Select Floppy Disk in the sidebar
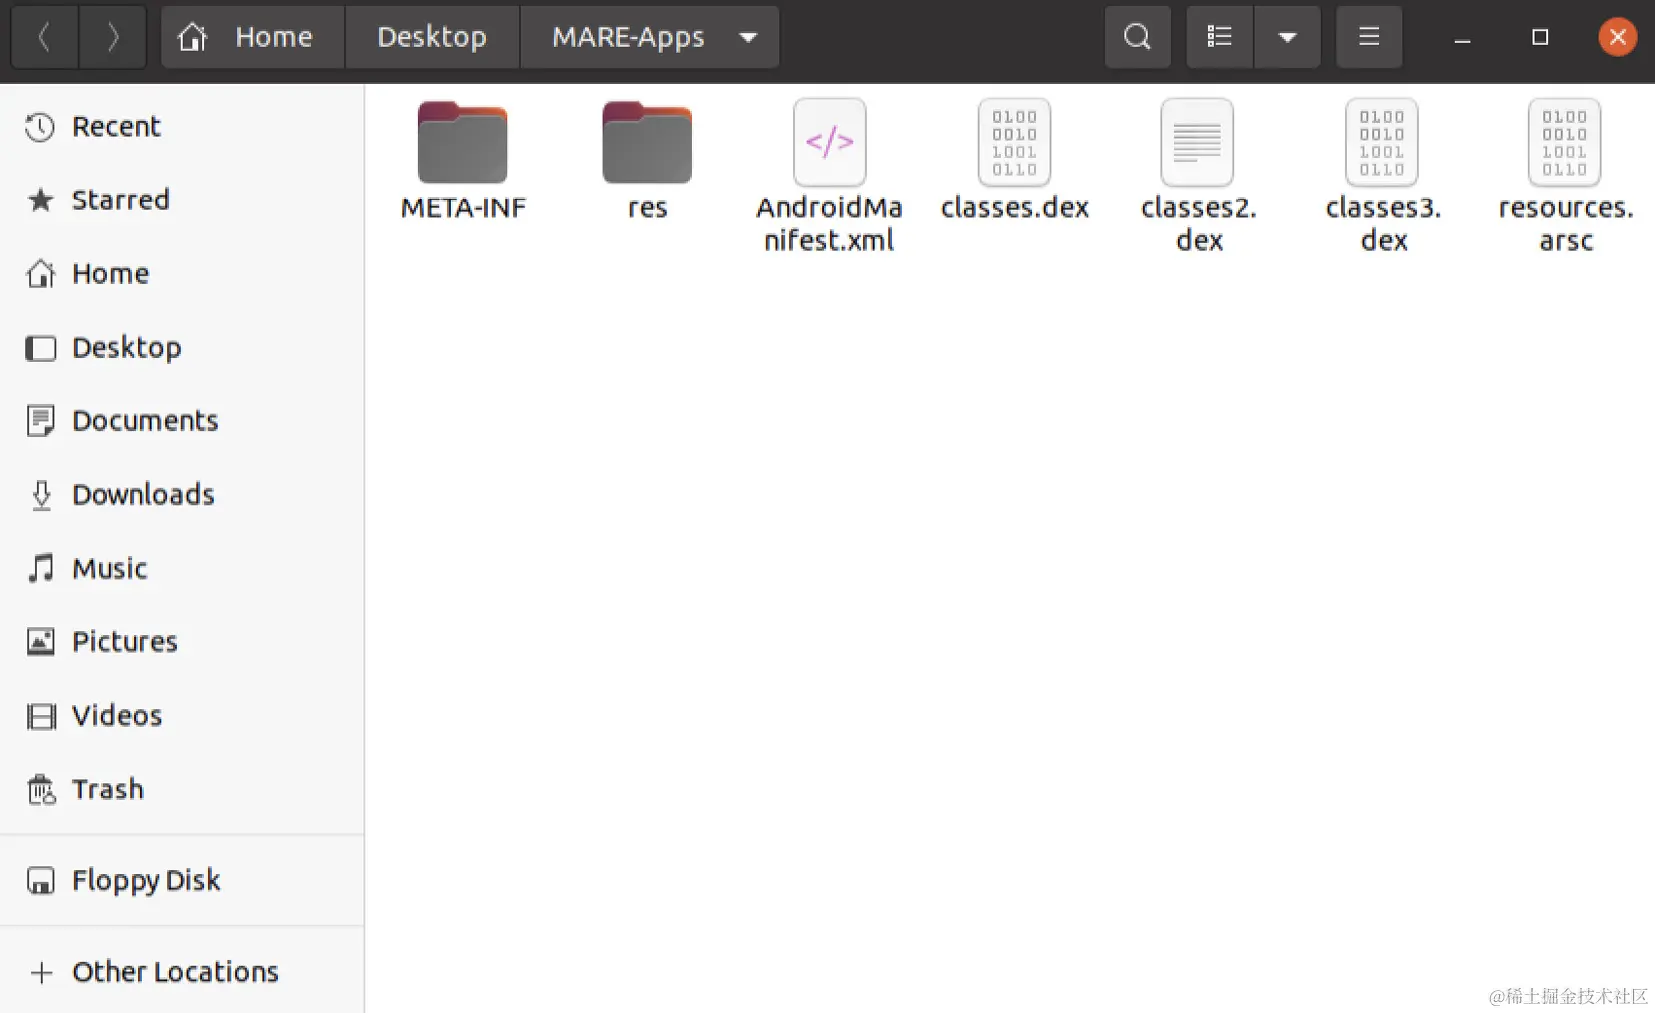 (x=182, y=881)
